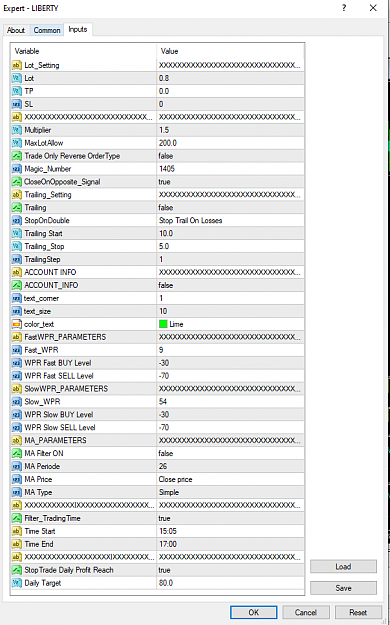
Task: Click the string icon beside Time Start
Action: (17, 531)
